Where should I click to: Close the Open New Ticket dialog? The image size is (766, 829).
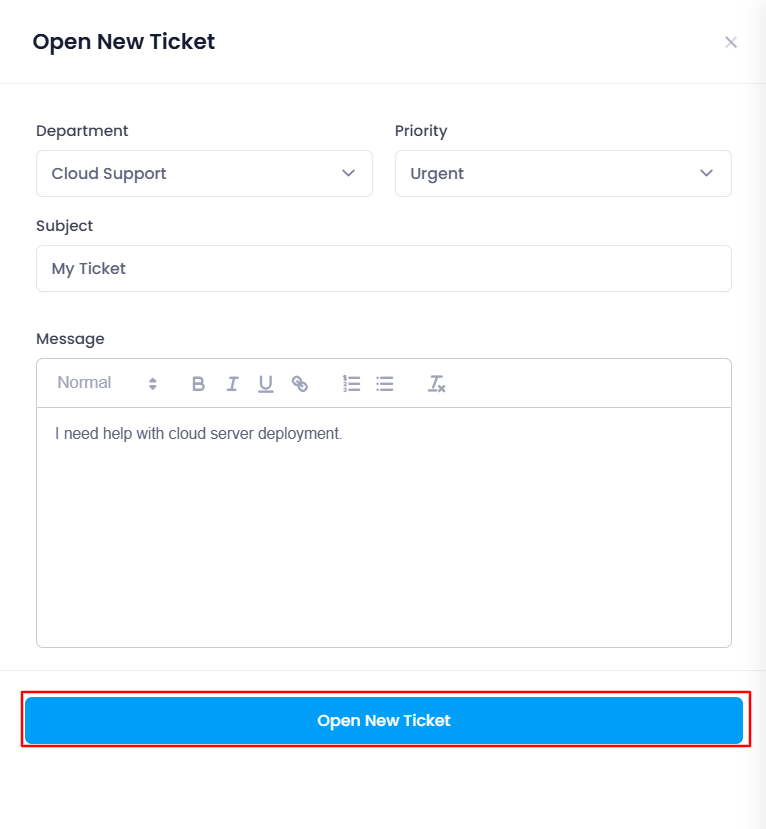click(x=731, y=42)
